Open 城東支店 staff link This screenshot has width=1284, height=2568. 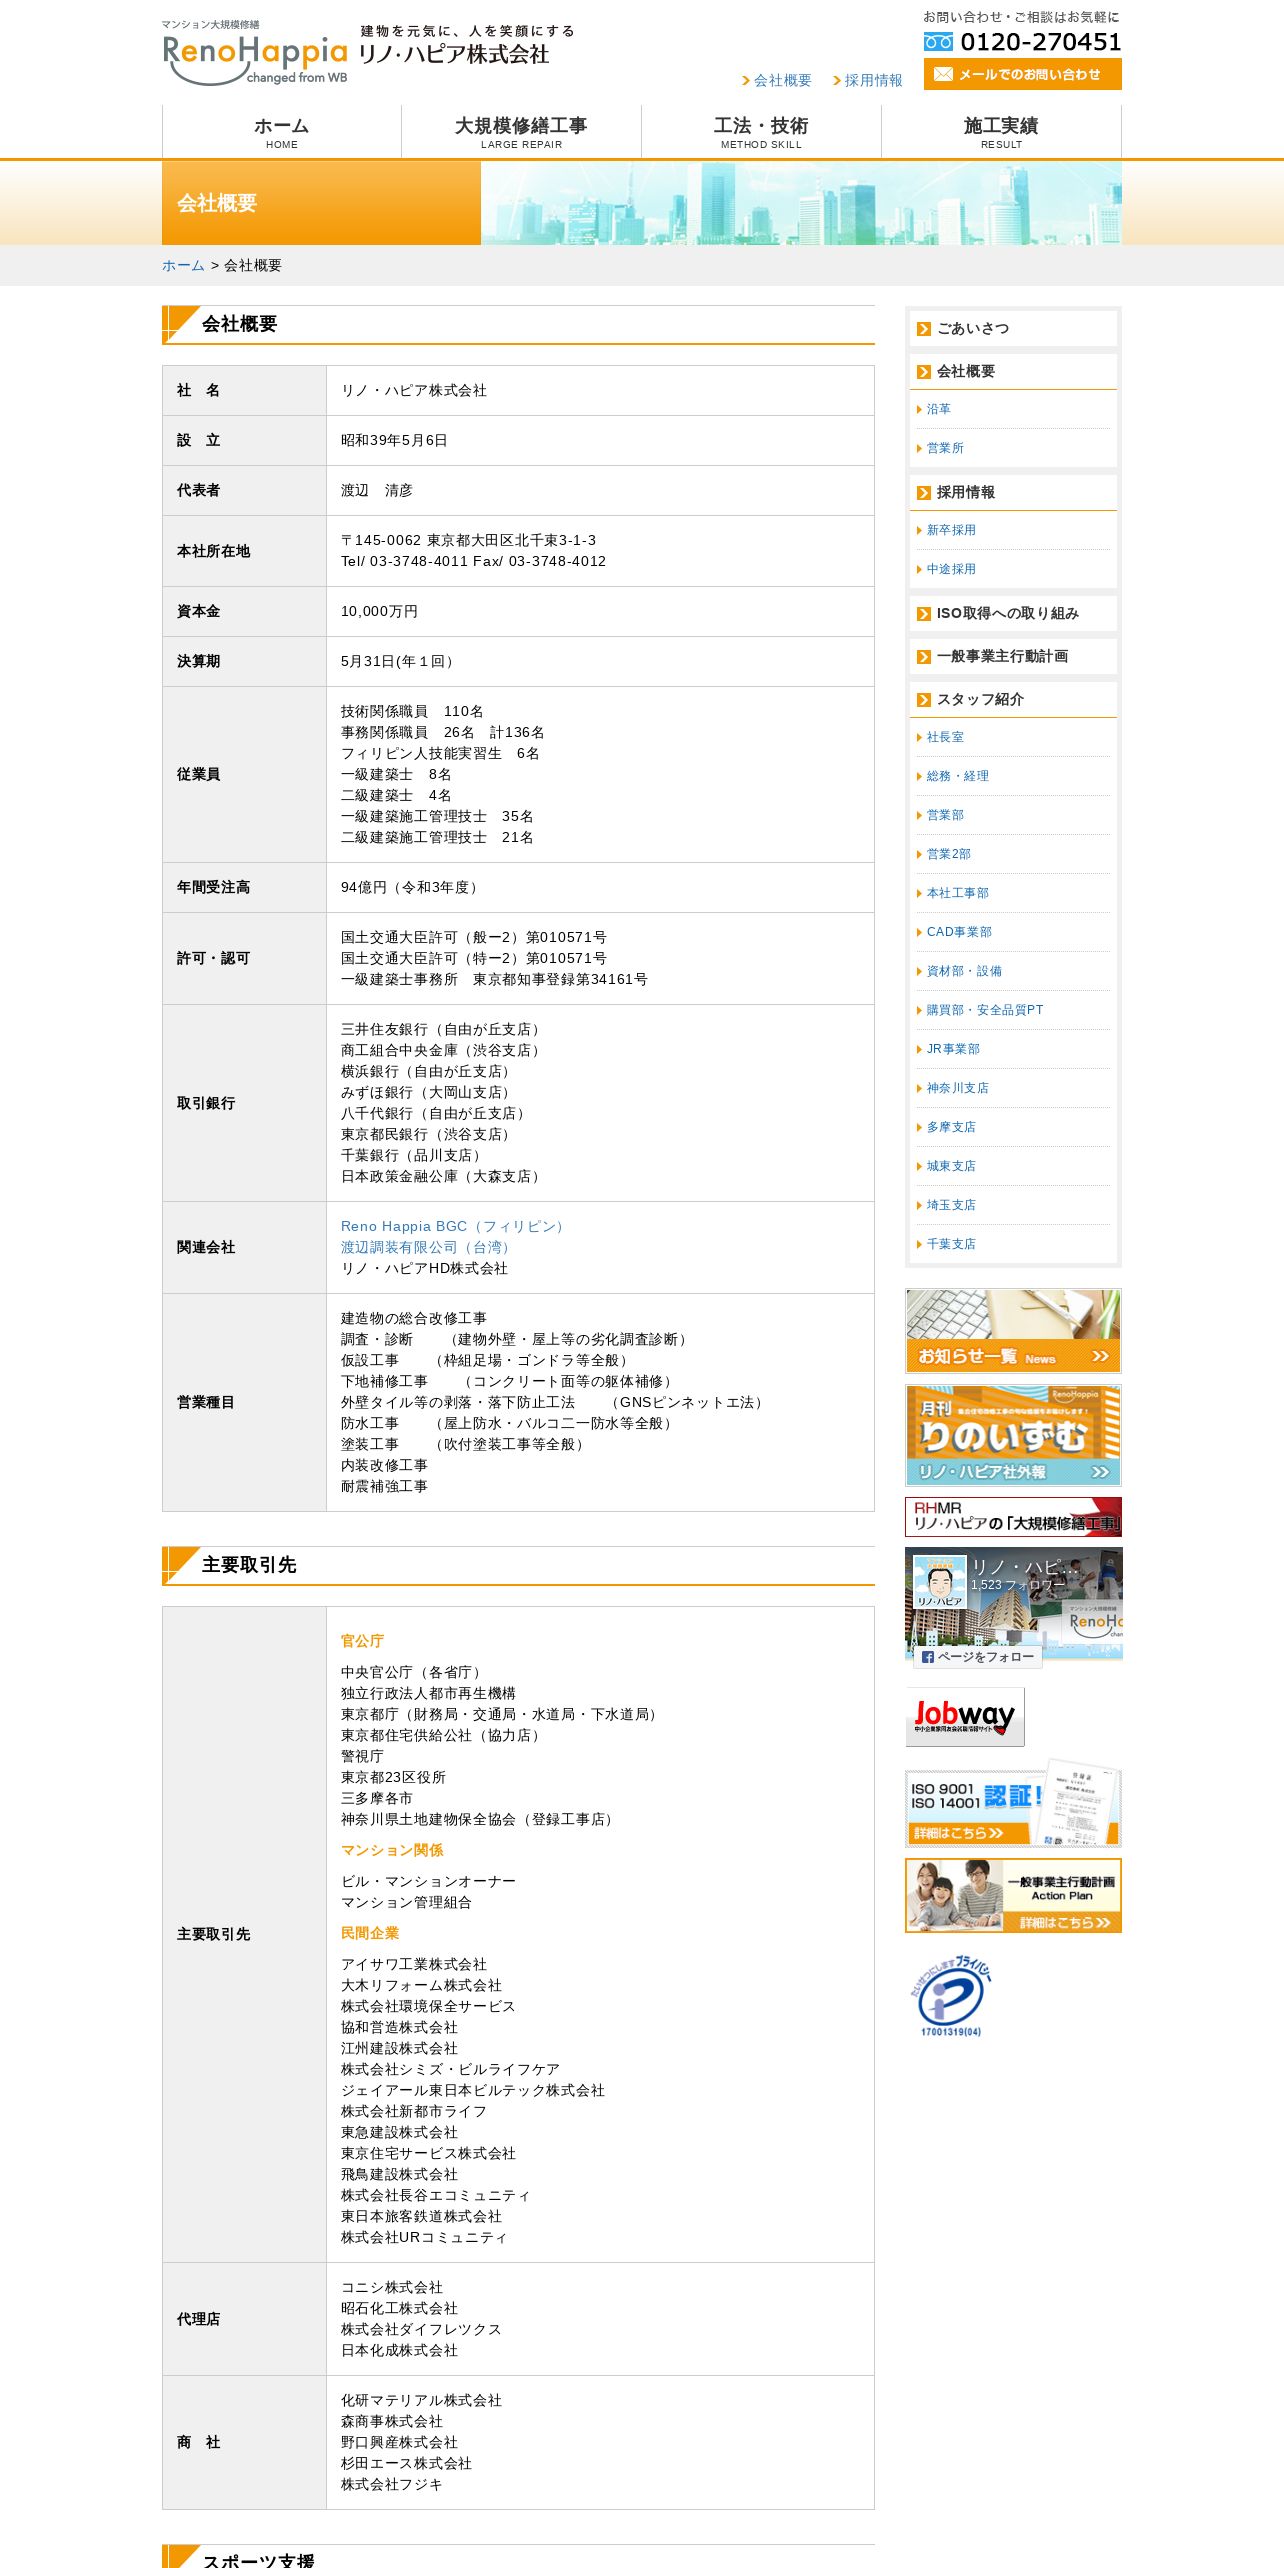pyautogui.click(x=950, y=1166)
